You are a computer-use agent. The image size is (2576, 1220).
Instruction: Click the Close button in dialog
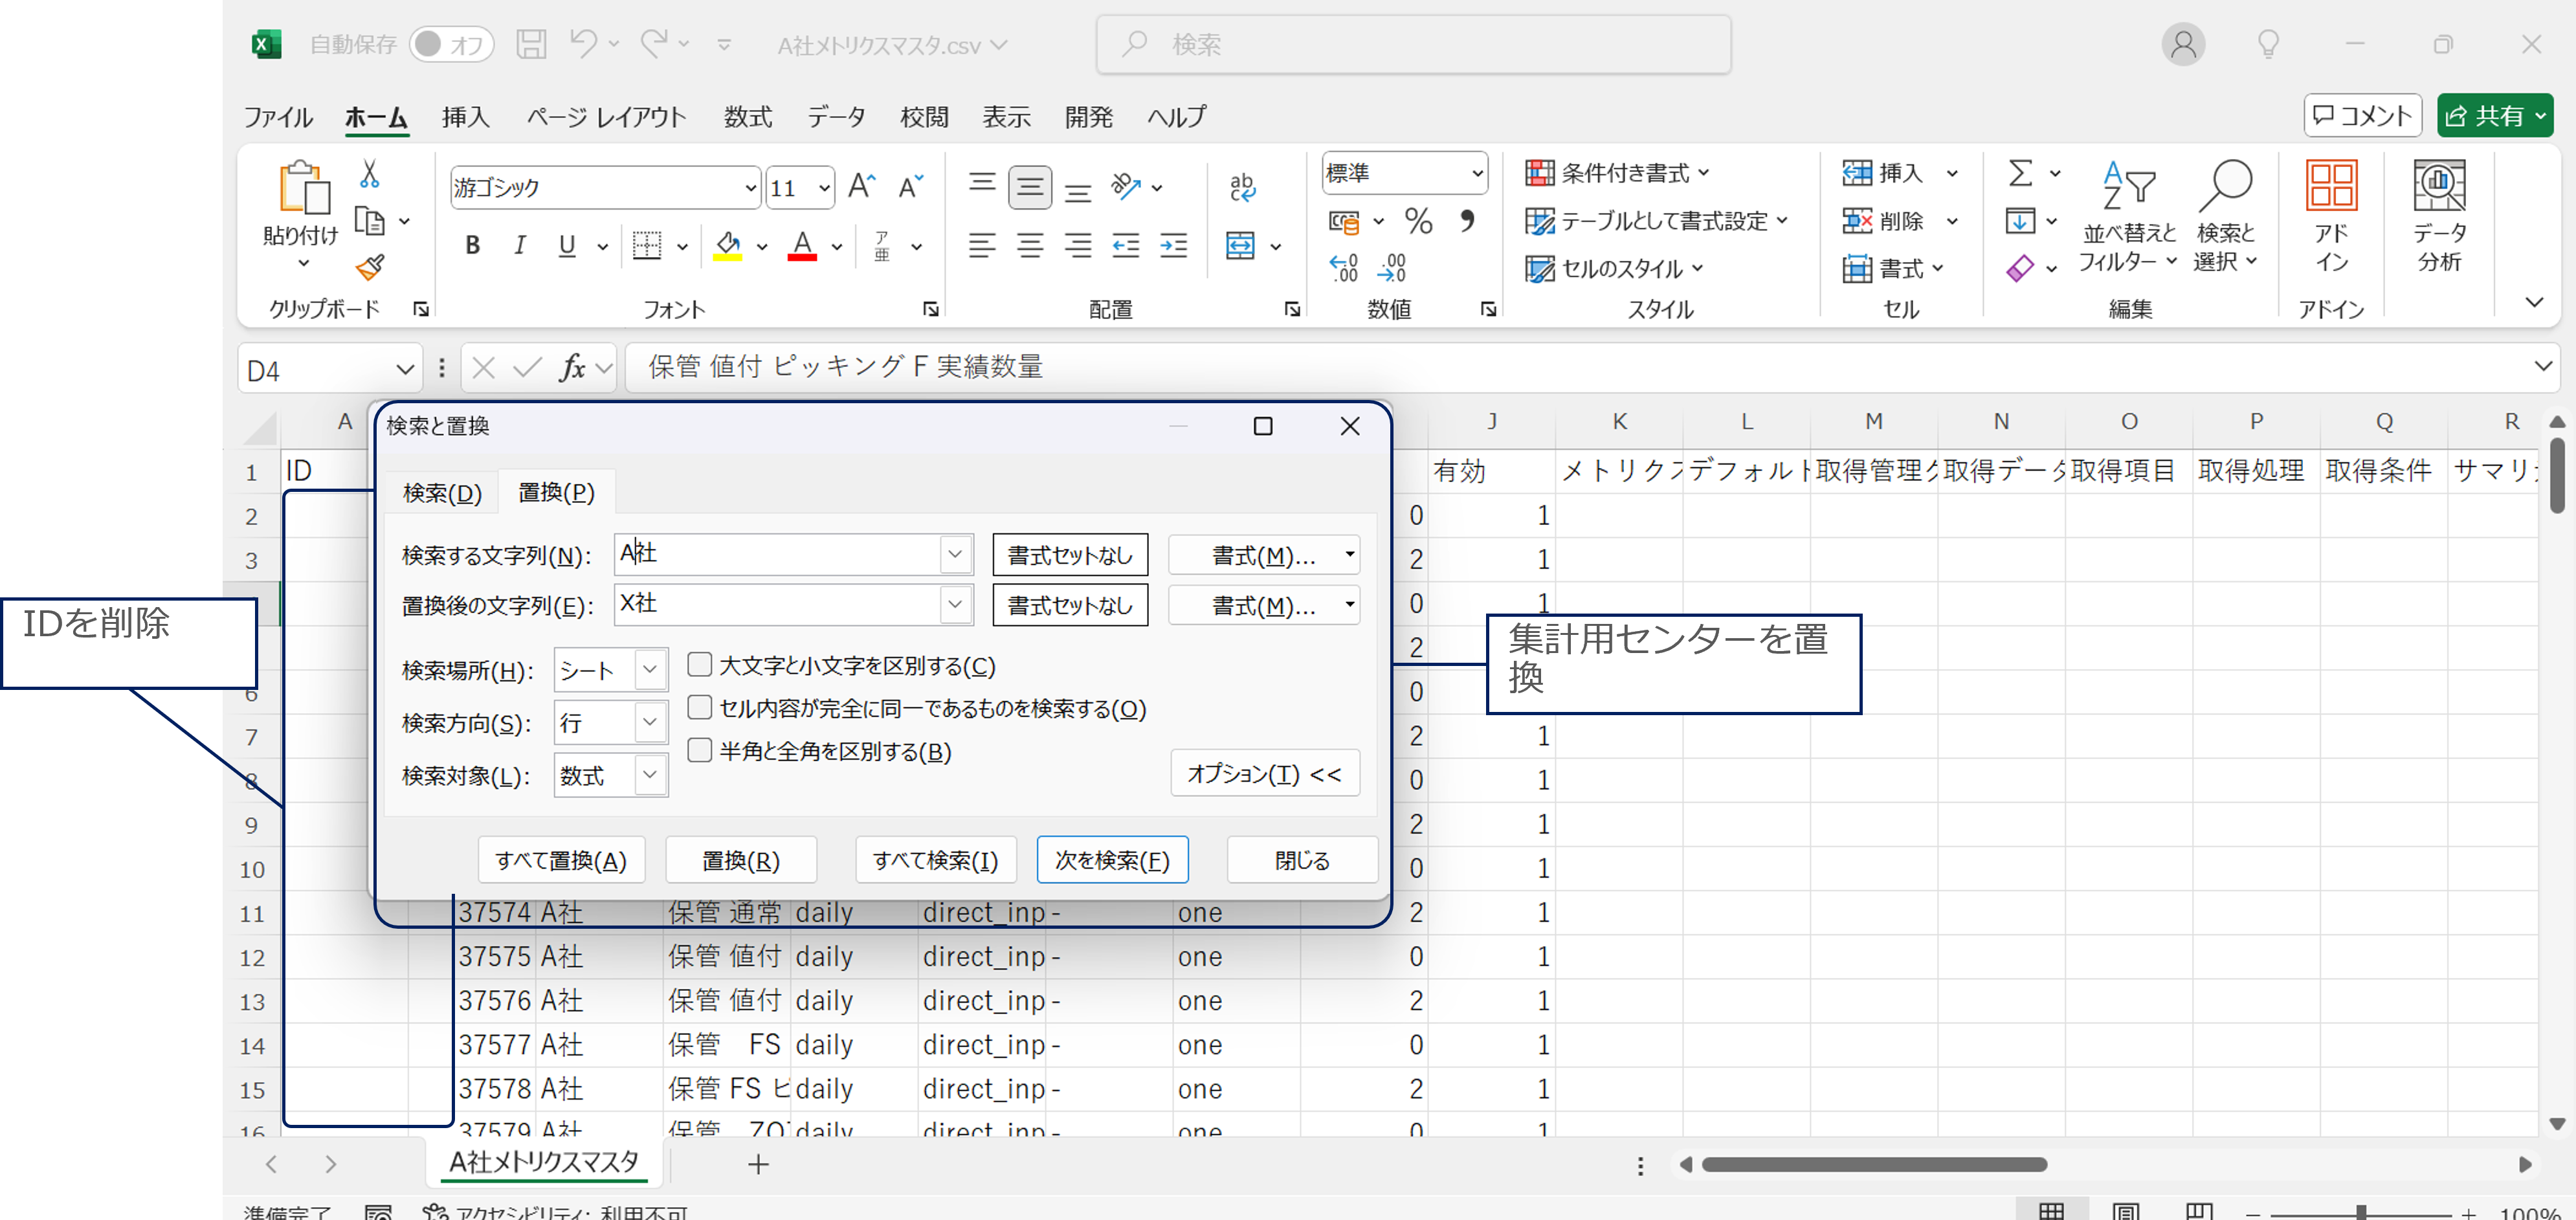(x=1302, y=860)
